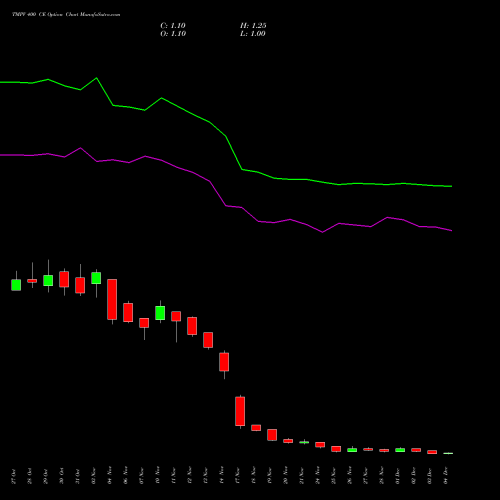
Task: Click the red candlestick for 30 Oct
Action: coord(64,279)
